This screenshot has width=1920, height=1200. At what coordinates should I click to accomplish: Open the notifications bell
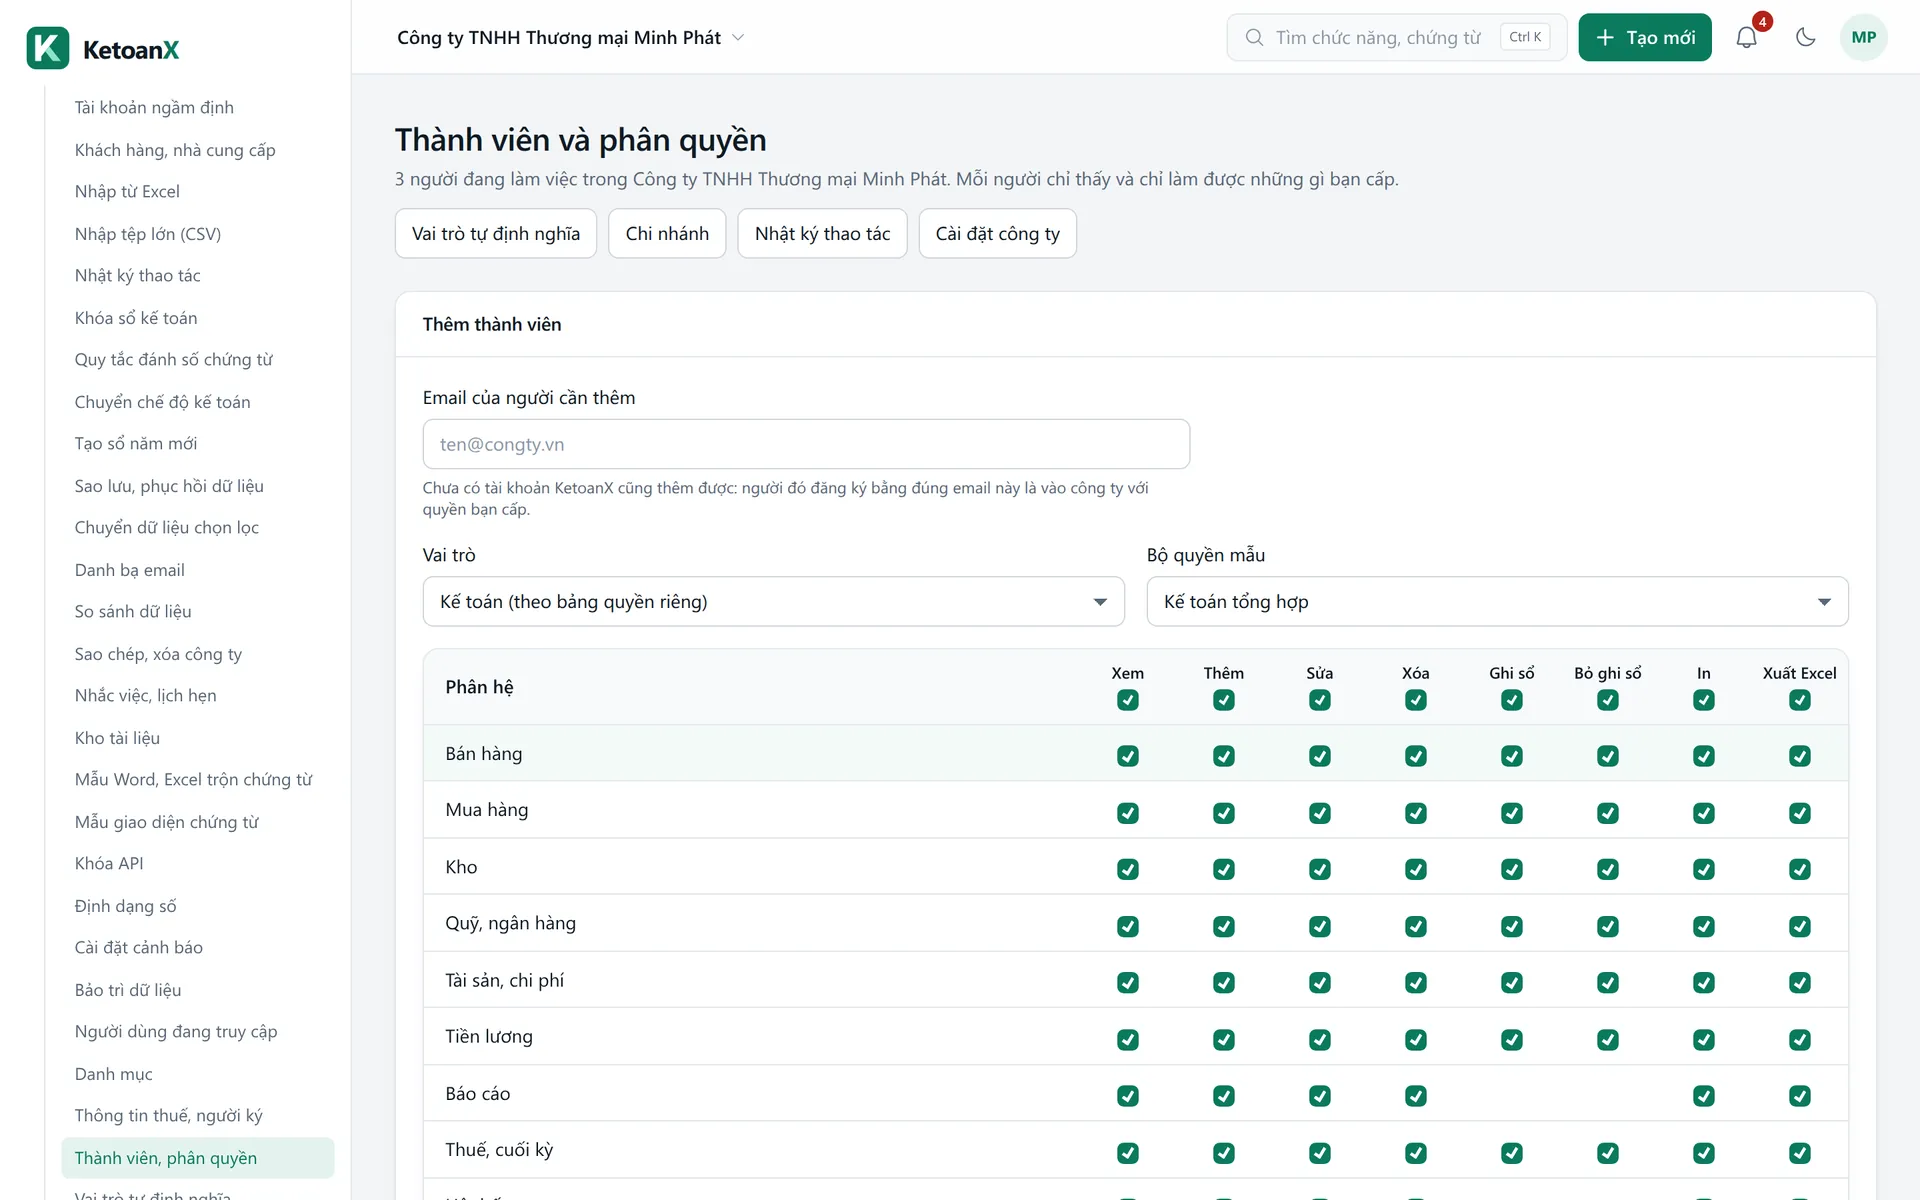tap(1746, 38)
